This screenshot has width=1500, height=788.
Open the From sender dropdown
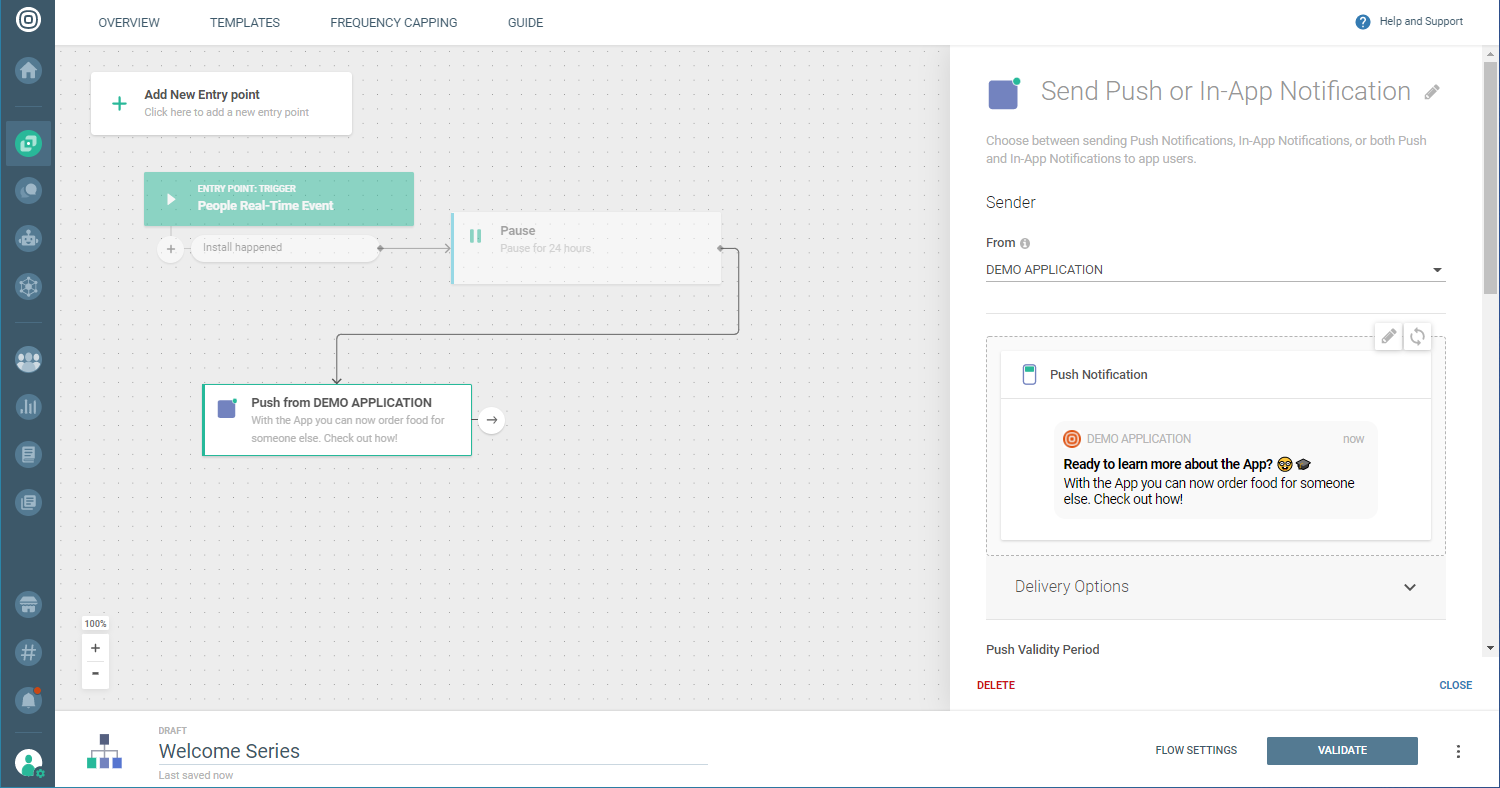tap(1215, 270)
